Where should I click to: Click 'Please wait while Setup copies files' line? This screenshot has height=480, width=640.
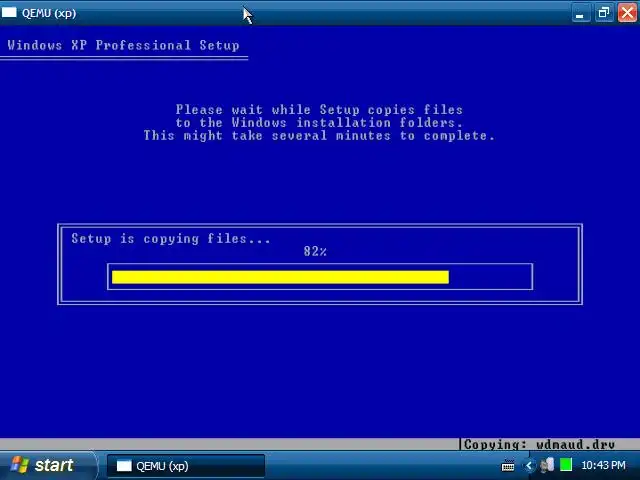tap(319, 109)
